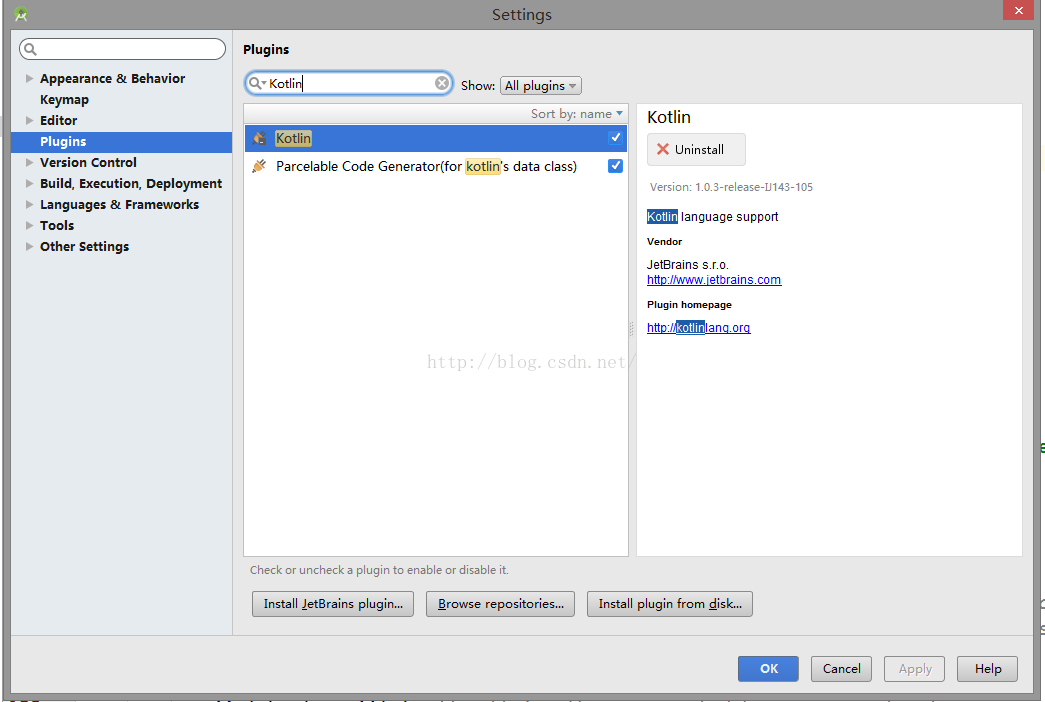Open the Editor settings category
The height and width of the screenshot is (702, 1045).
[59, 120]
